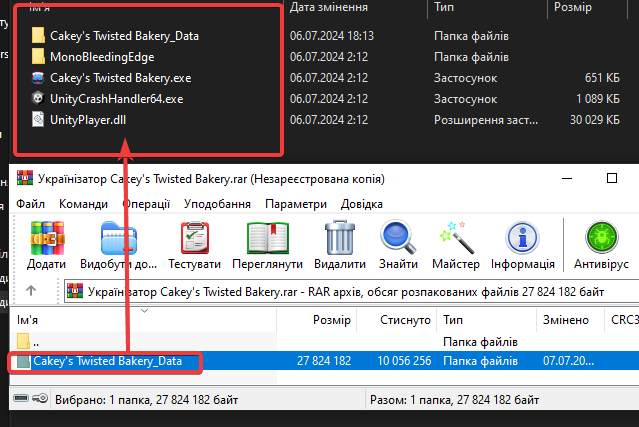The width and height of the screenshot is (639, 427).
Task: Maximize the WinRAR window
Action: [x=612, y=178]
